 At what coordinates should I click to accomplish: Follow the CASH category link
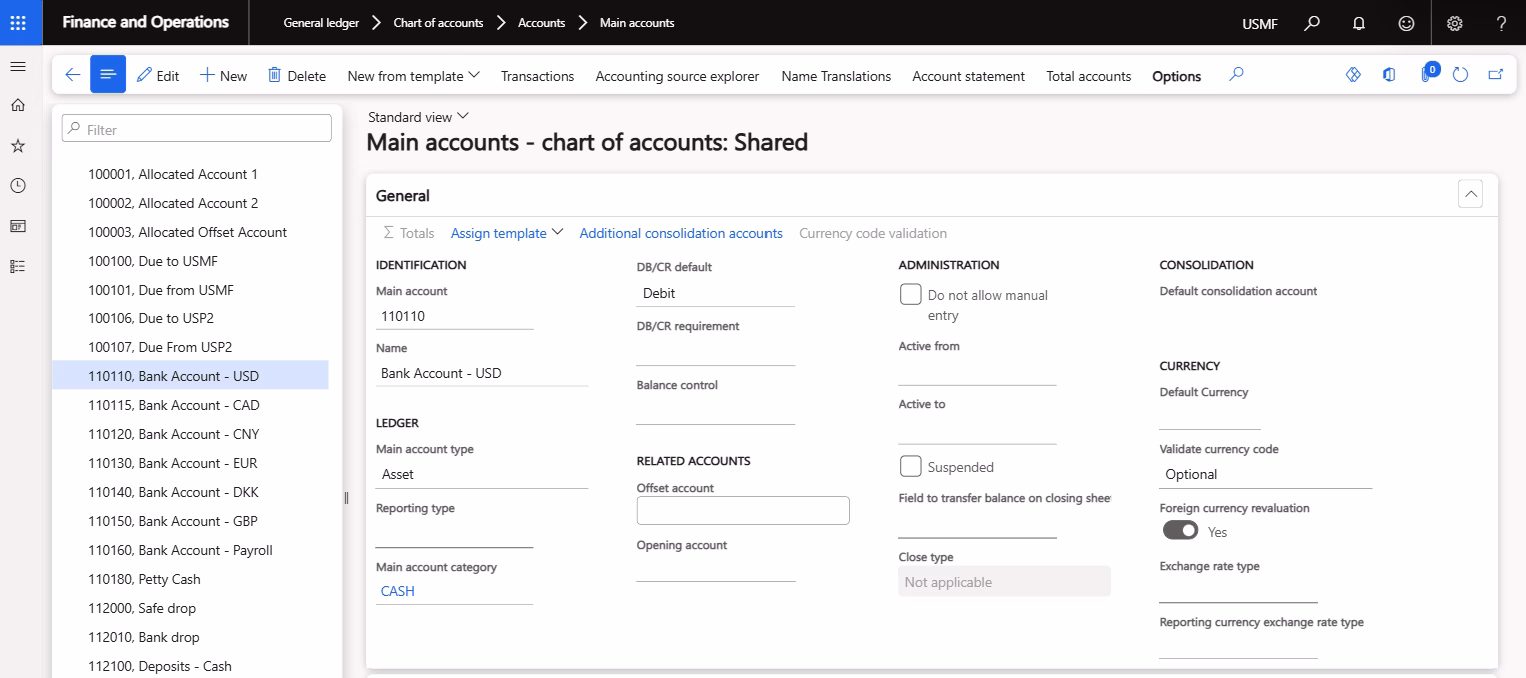(x=398, y=591)
